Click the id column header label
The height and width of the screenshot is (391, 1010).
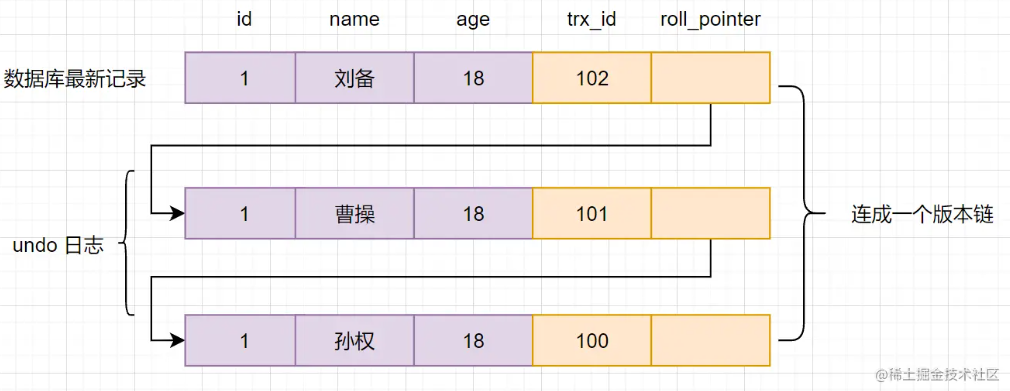pos(244,19)
